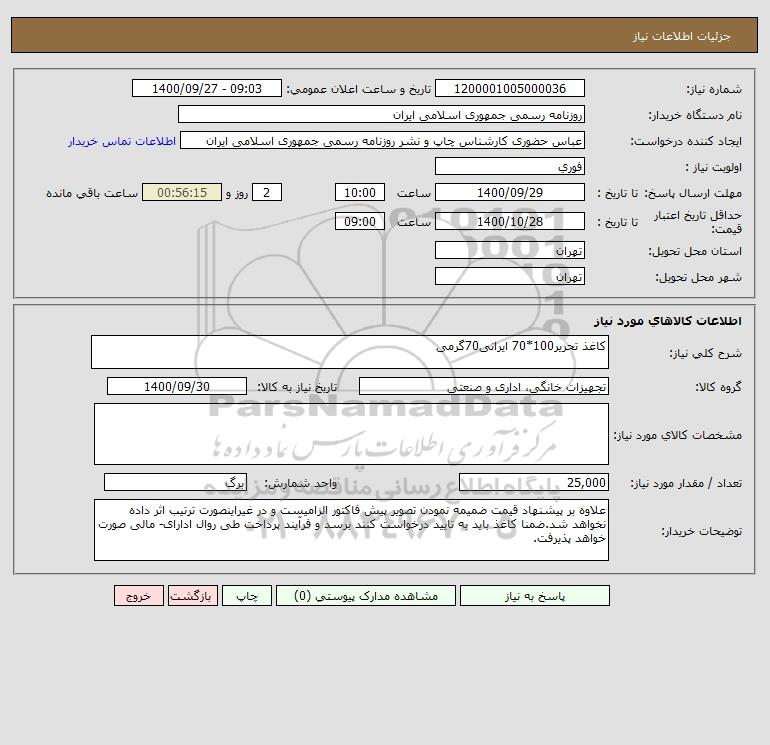Click delivery city field تهران
Image resolution: width=770 pixels, height=745 pixels.
coord(510,276)
